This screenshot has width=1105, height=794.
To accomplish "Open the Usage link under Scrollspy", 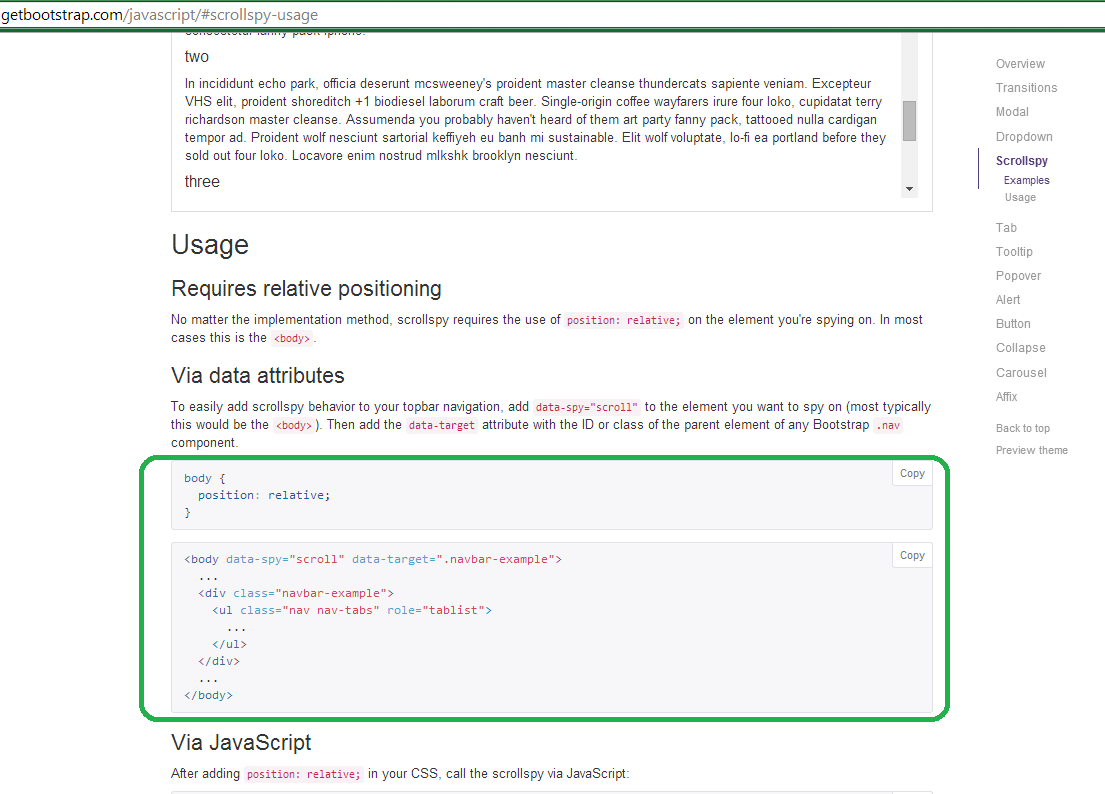I will (x=1020, y=197).
